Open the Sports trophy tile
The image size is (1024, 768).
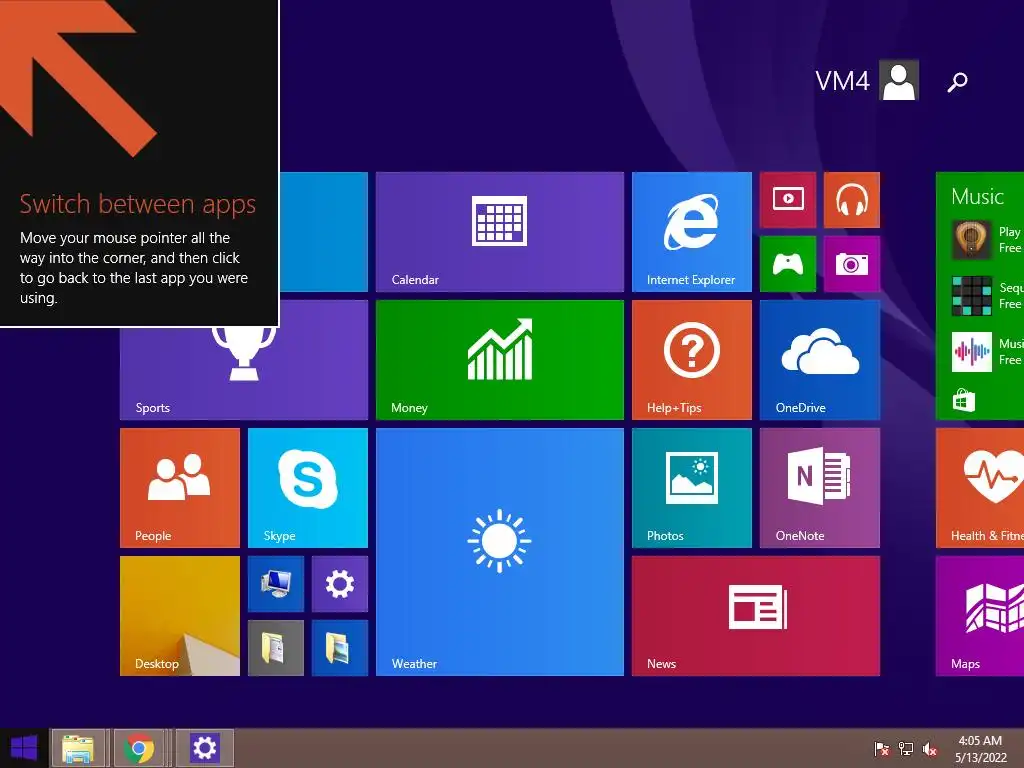coord(244,374)
